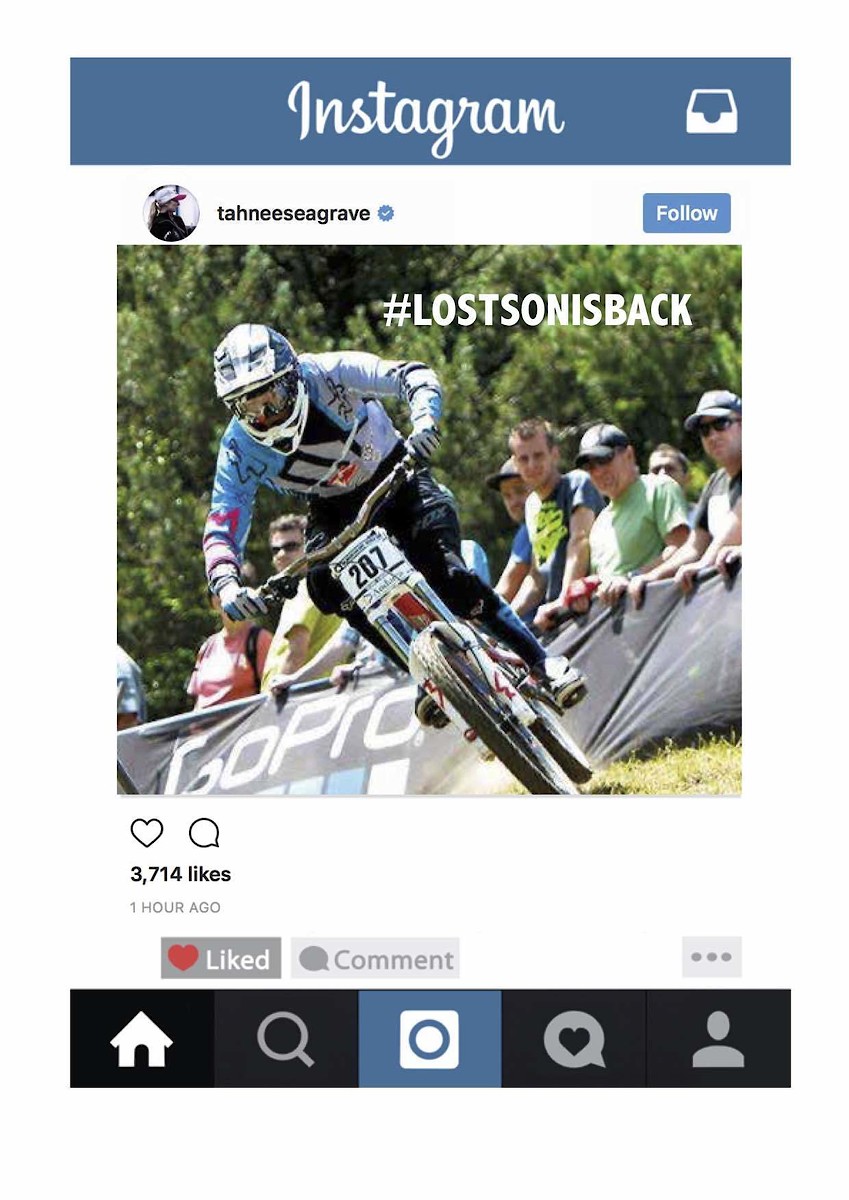Toggle the red heart Liked button

(221, 958)
